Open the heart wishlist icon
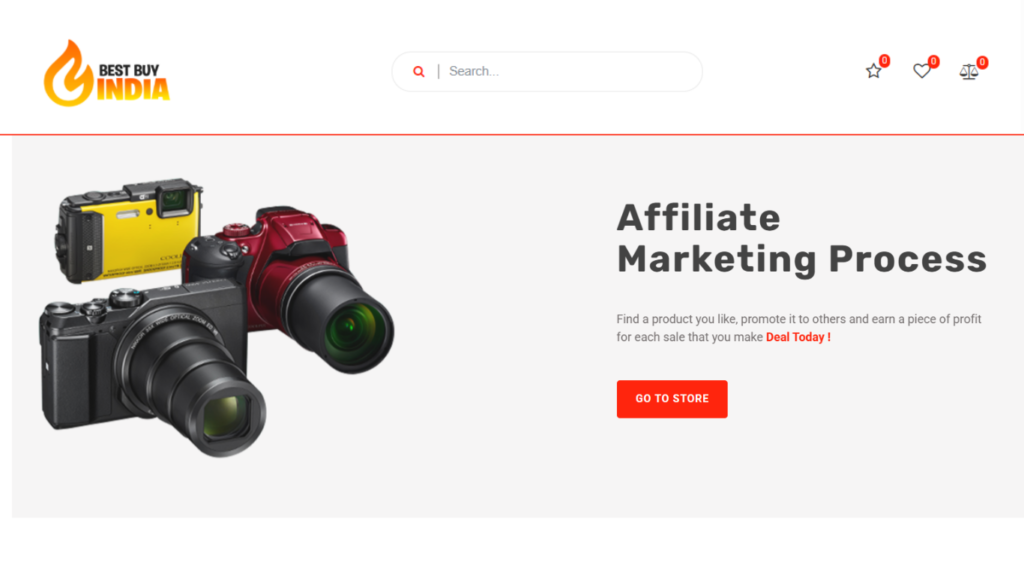Viewport: 1024px width, 576px height. click(x=921, y=71)
